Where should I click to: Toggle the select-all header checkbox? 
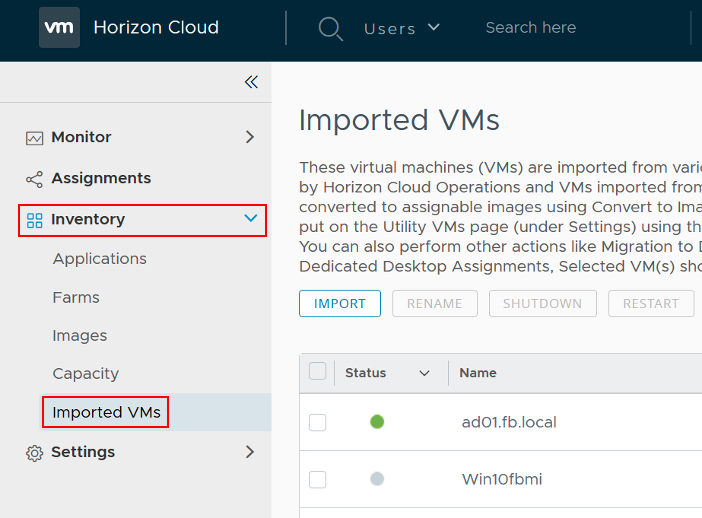pos(317,372)
